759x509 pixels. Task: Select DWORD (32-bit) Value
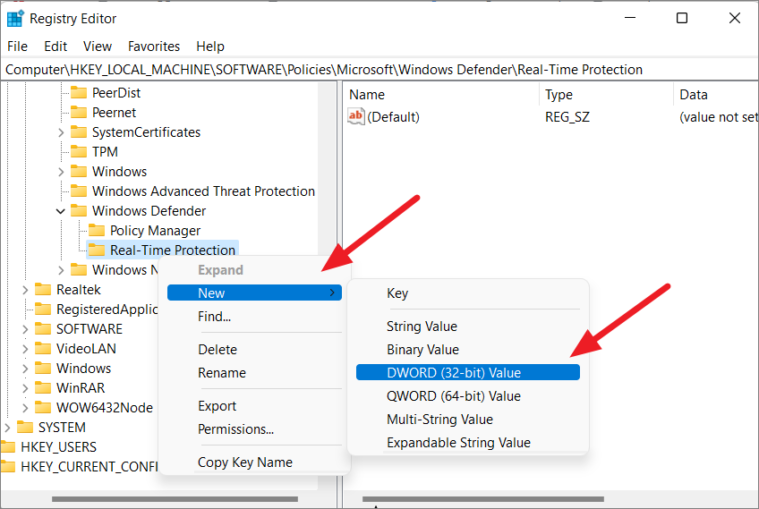(468, 373)
